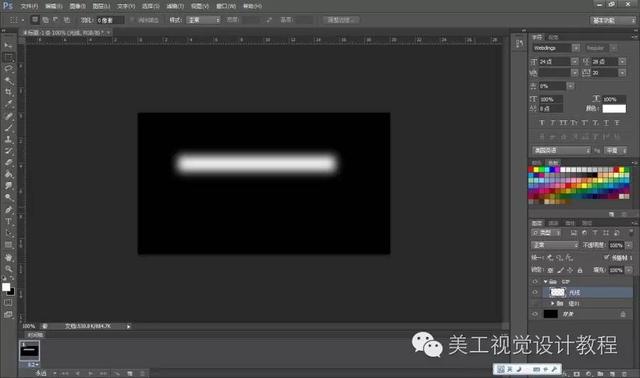Click Lock Image Pixels brush icon
640x378 pixels.
pos(561,270)
